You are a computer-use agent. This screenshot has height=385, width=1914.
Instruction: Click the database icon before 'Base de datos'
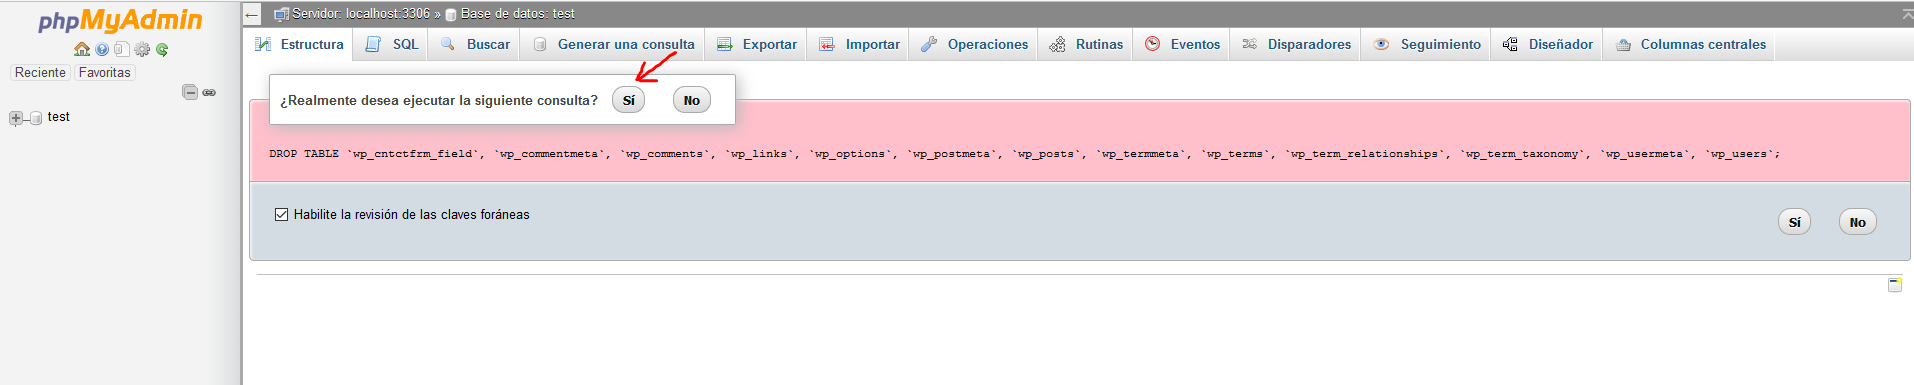[451, 14]
